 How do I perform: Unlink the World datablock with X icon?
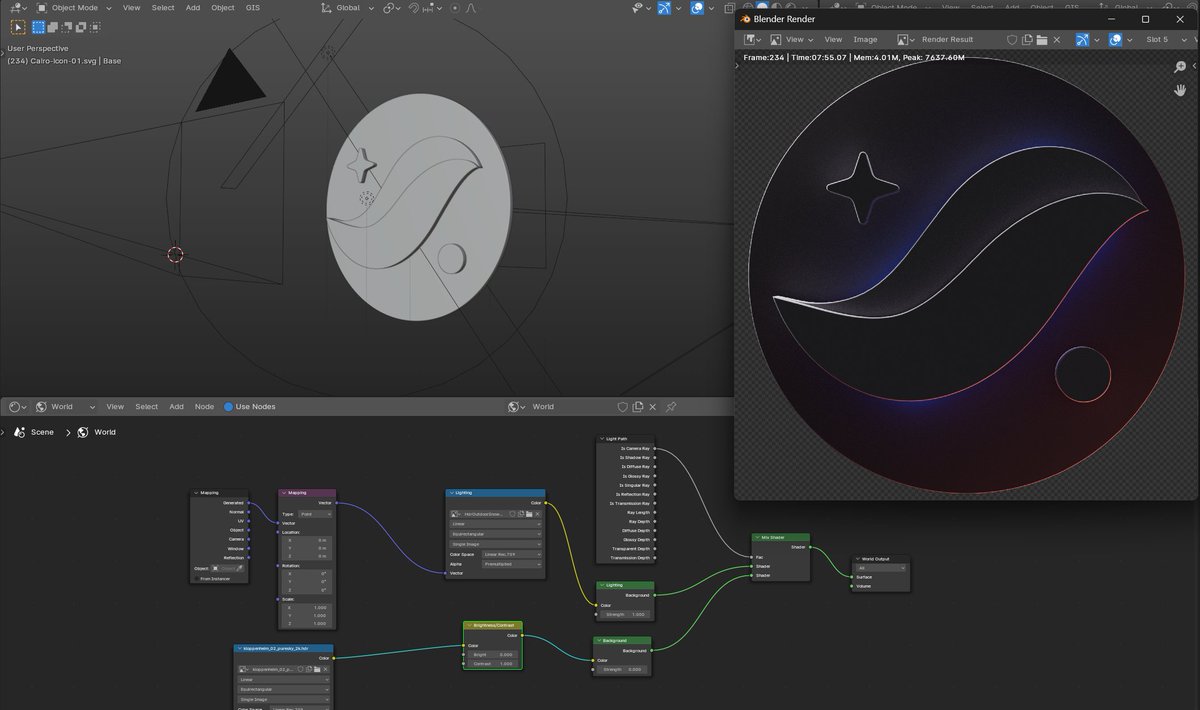pos(653,407)
